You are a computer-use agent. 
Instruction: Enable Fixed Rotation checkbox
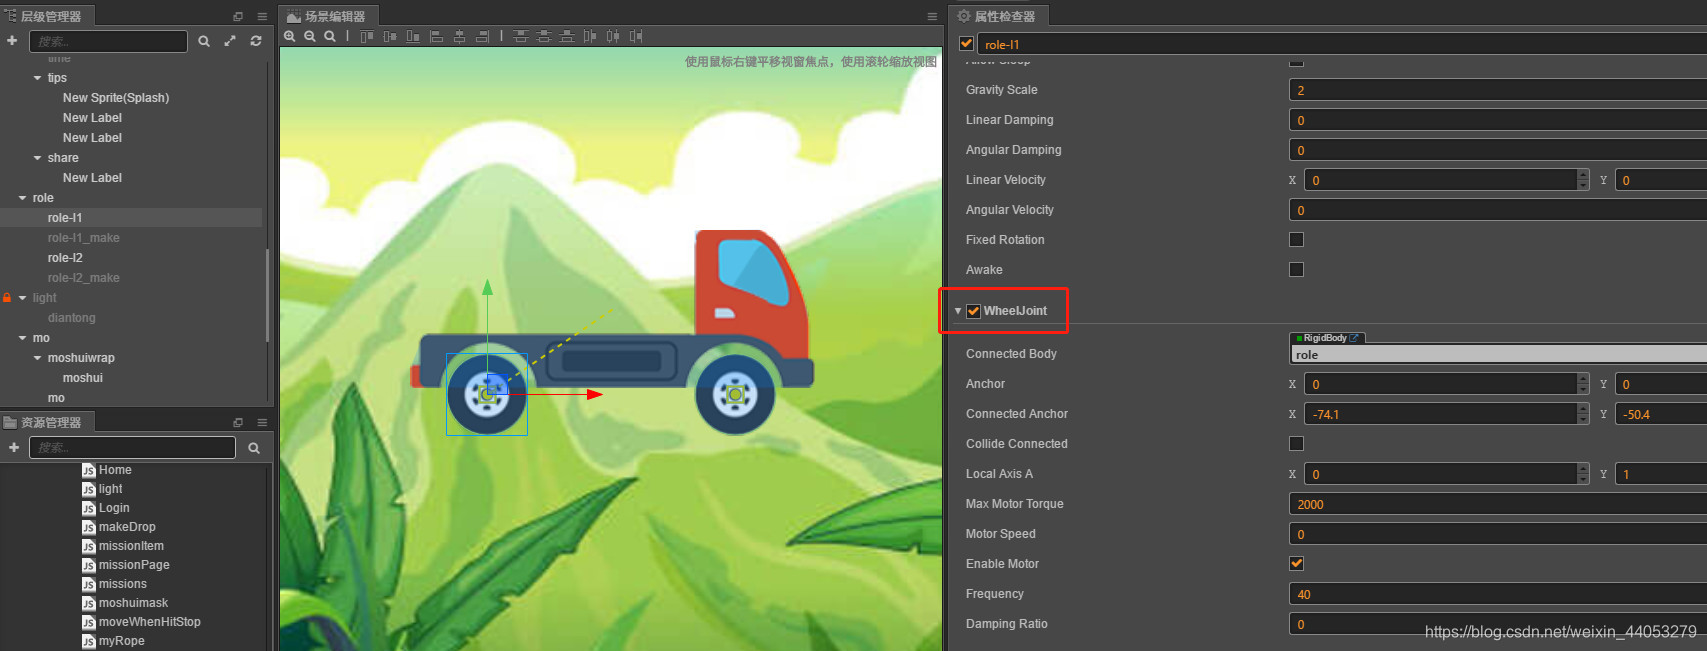click(1297, 240)
